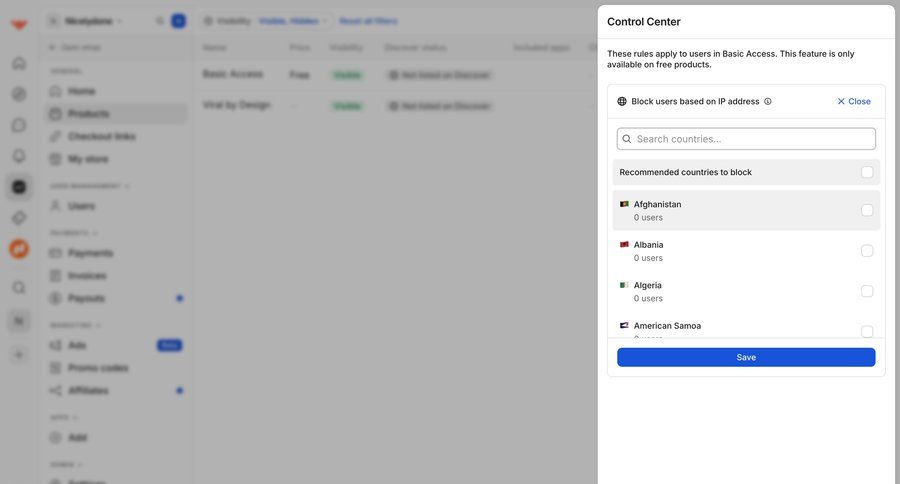Click the info icon after IP address text

(768, 101)
